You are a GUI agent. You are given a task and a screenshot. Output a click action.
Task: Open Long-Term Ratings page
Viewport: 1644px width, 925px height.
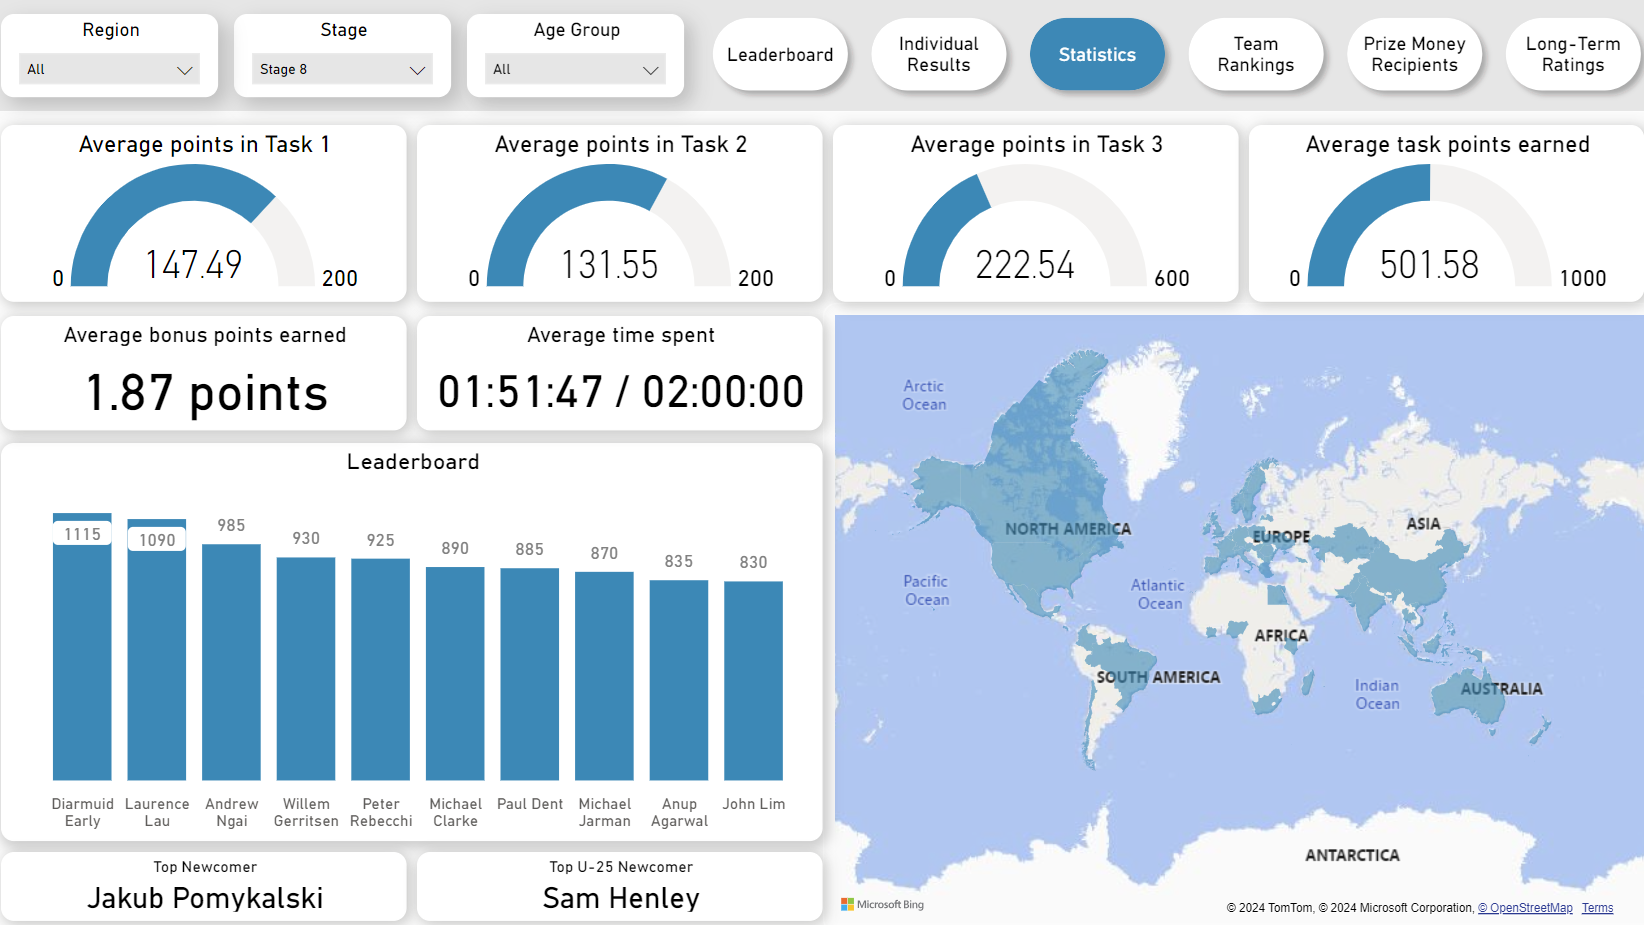tap(1573, 55)
